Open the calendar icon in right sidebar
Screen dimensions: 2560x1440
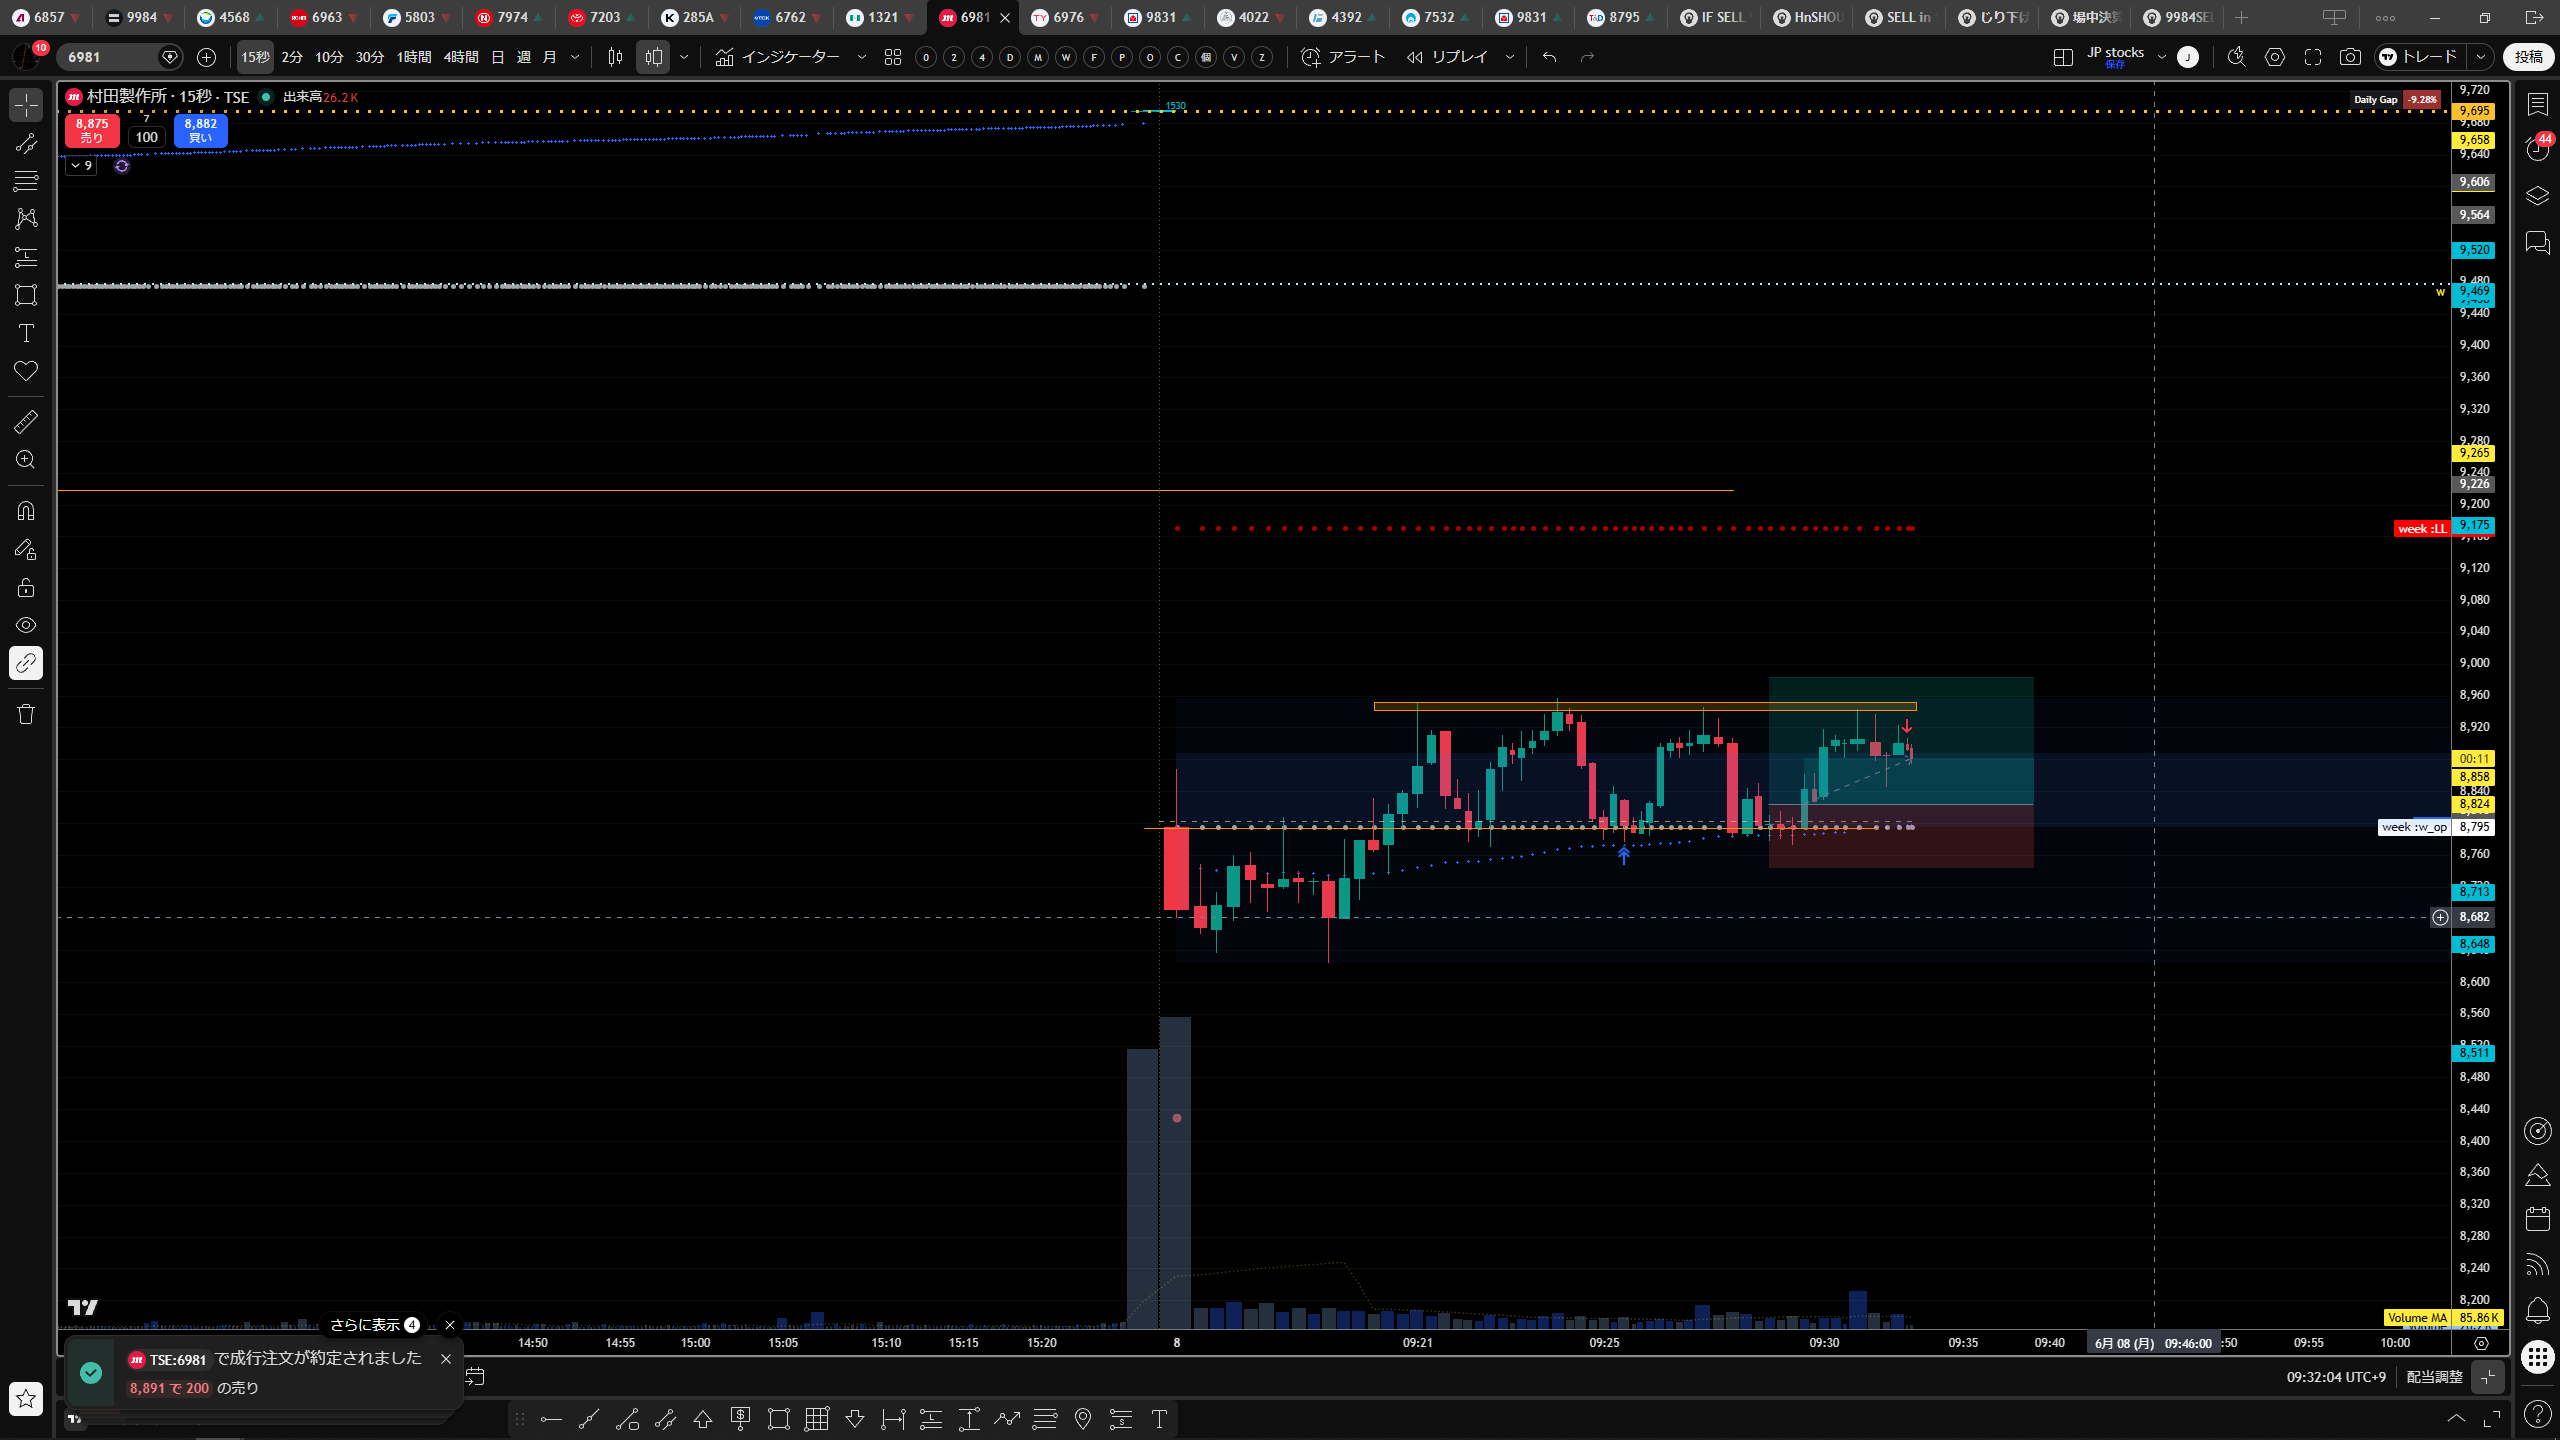click(x=2538, y=1218)
